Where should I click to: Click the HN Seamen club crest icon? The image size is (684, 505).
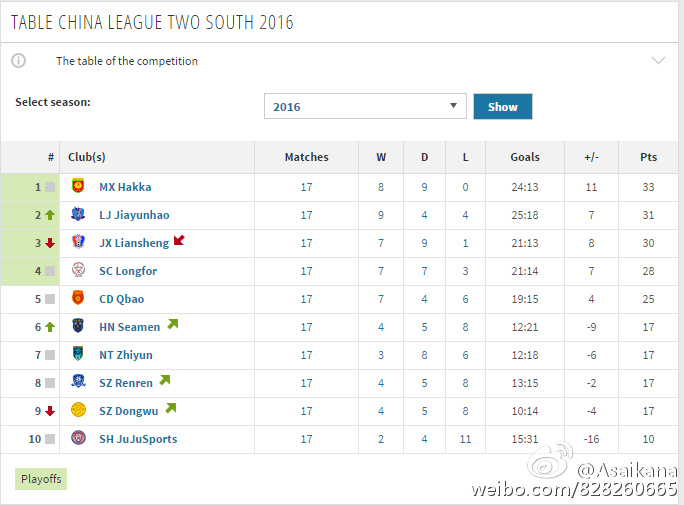click(x=78, y=326)
